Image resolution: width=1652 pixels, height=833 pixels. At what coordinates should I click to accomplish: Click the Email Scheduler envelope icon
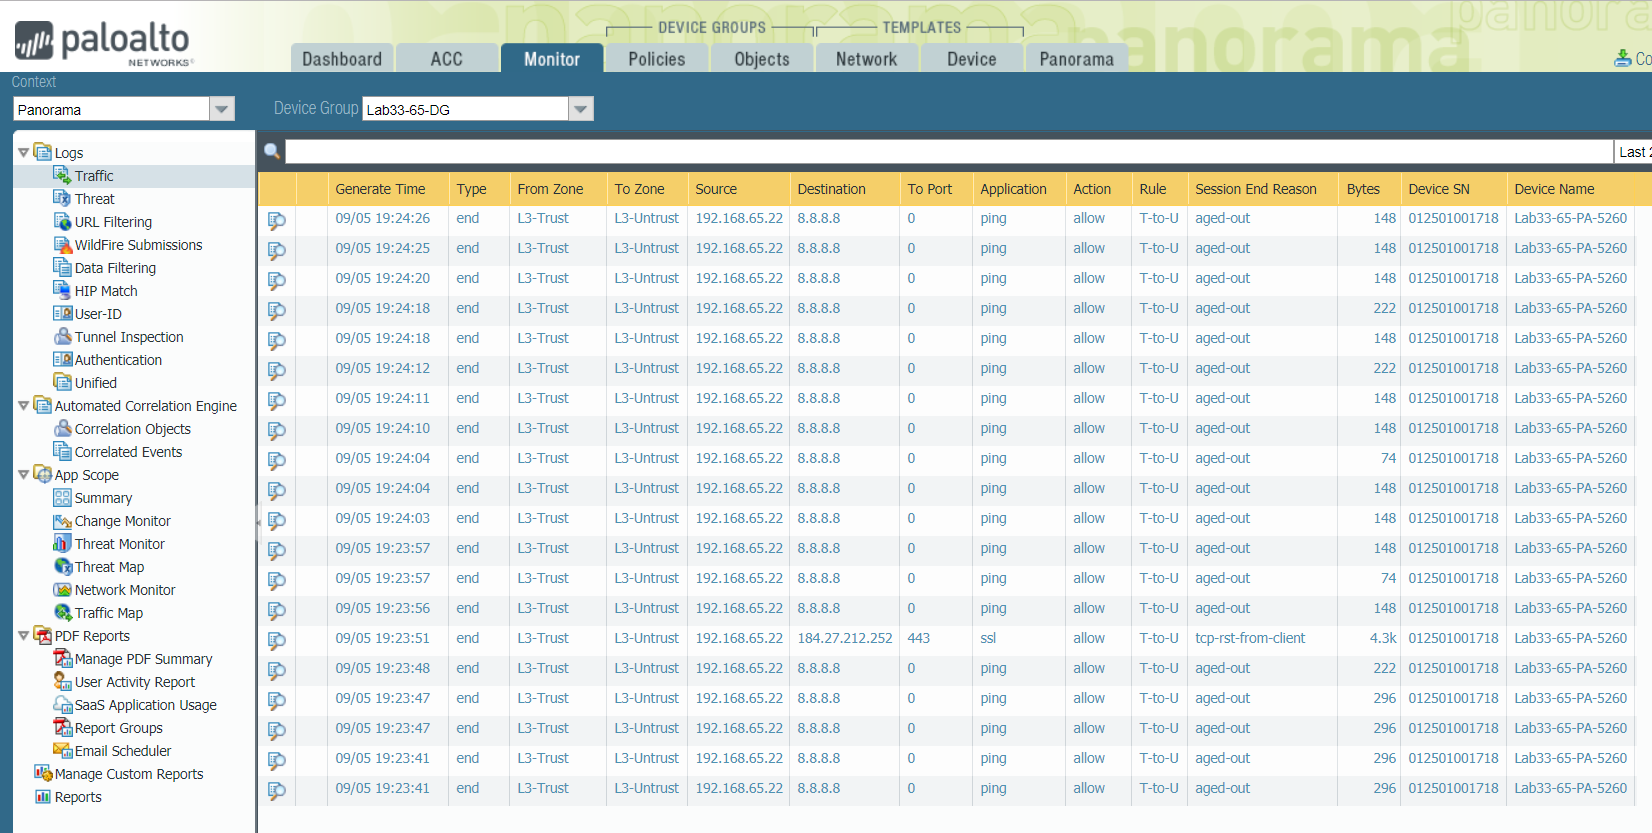tap(63, 751)
